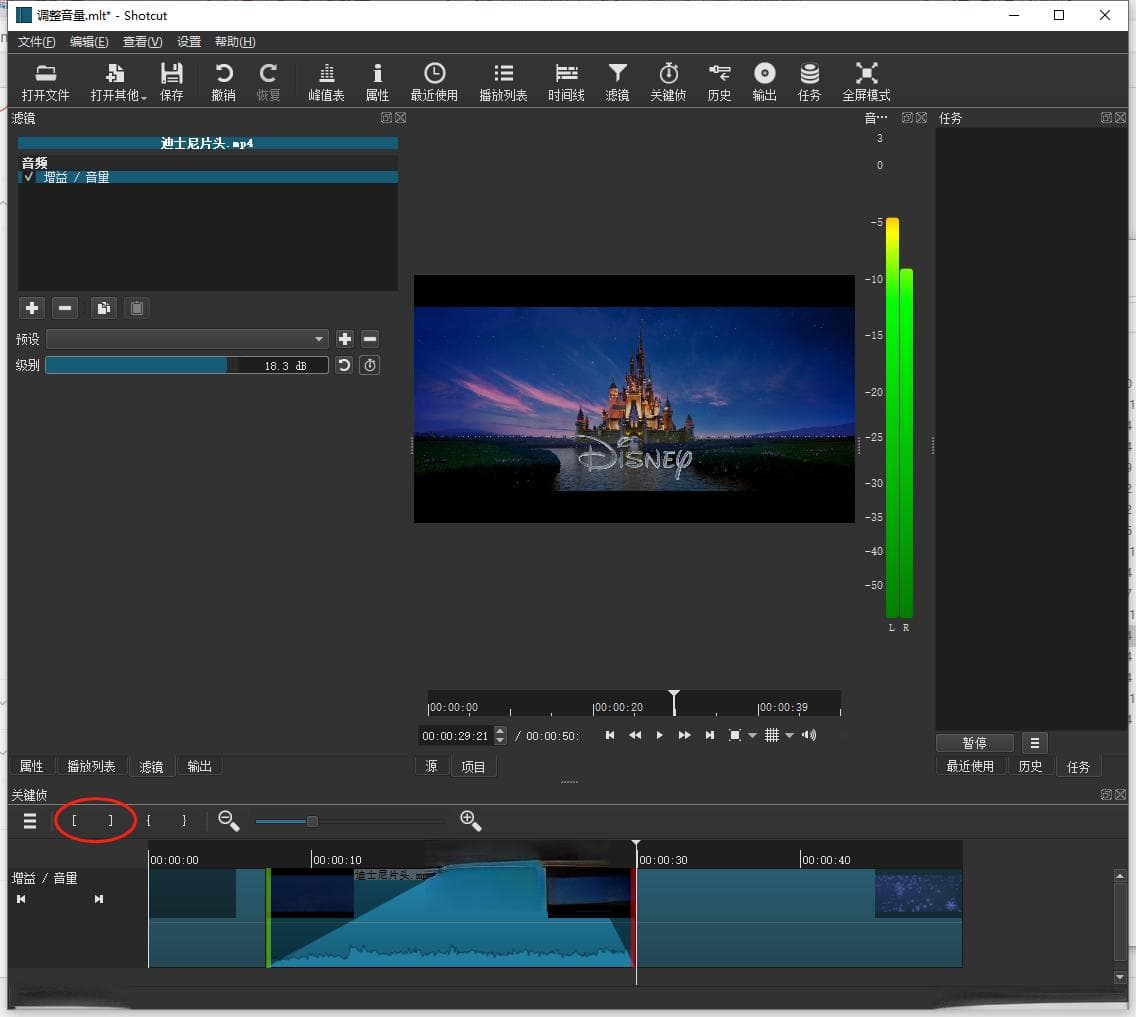Enter 全屏模式 fullscreen mode

click(866, 82)
